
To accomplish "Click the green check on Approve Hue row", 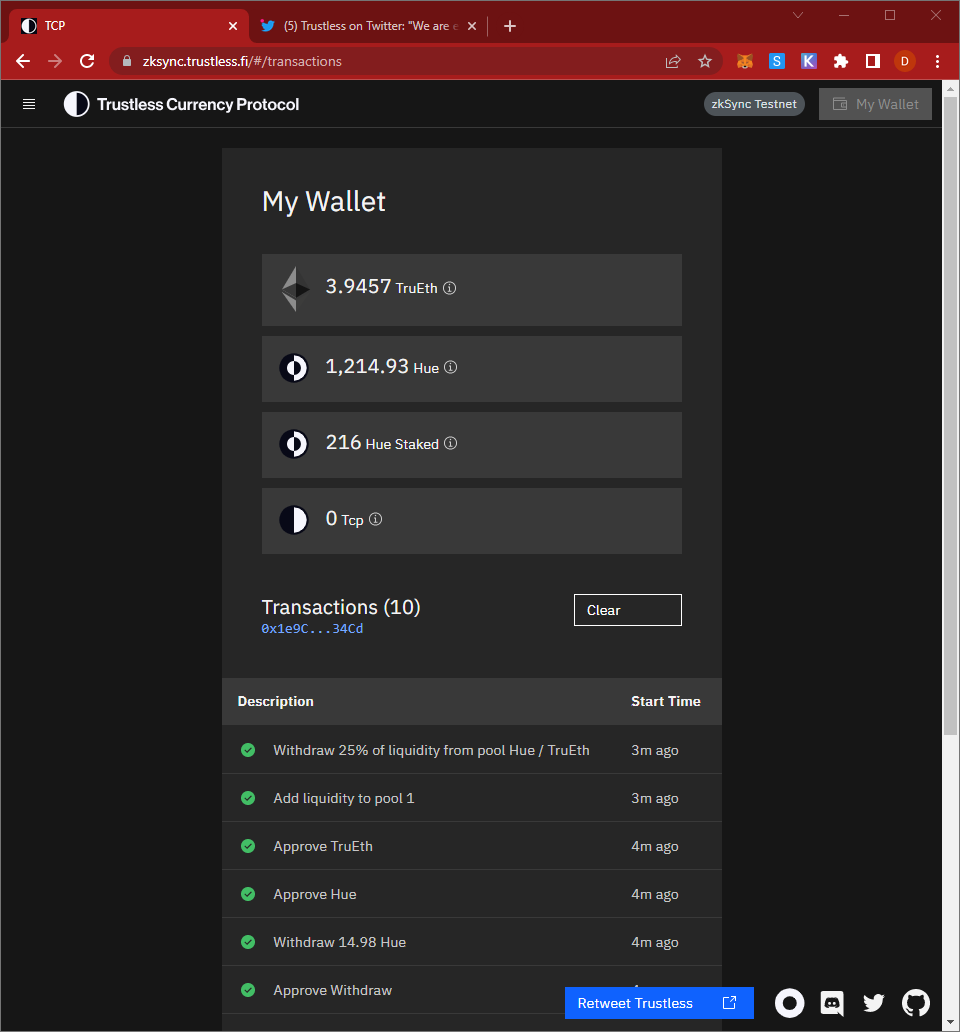I will [x=248, y=894].
